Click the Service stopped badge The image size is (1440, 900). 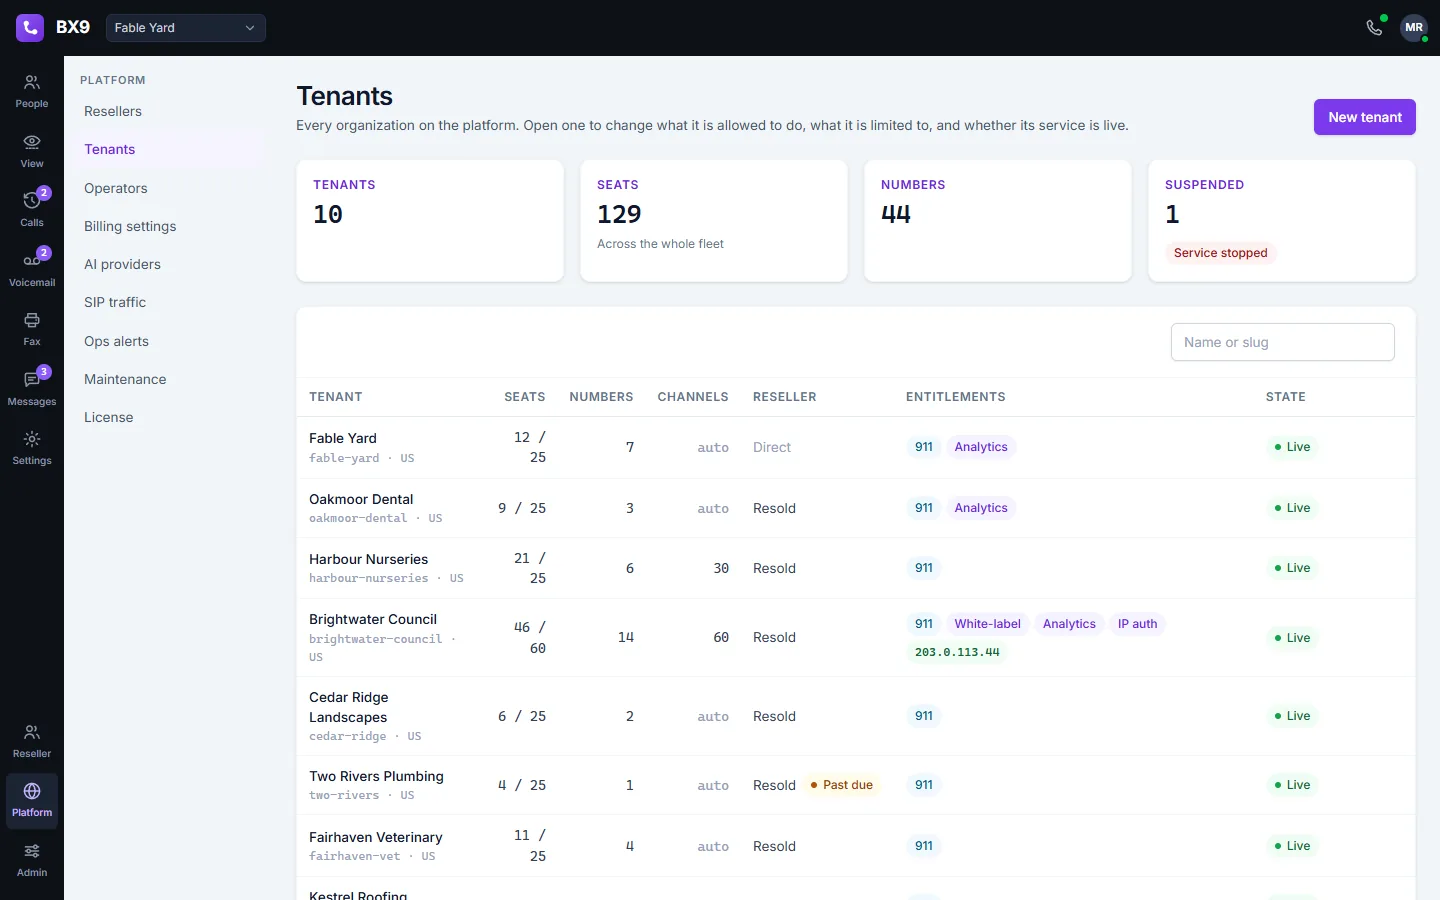pyautogui.click(x=1220, y=253)
